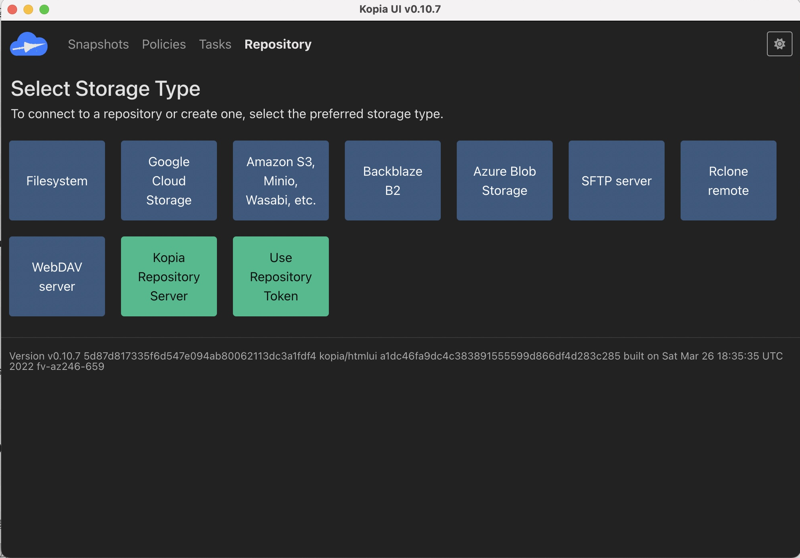Go to the Tasks tab
The image size is (800, 558).
215,44
